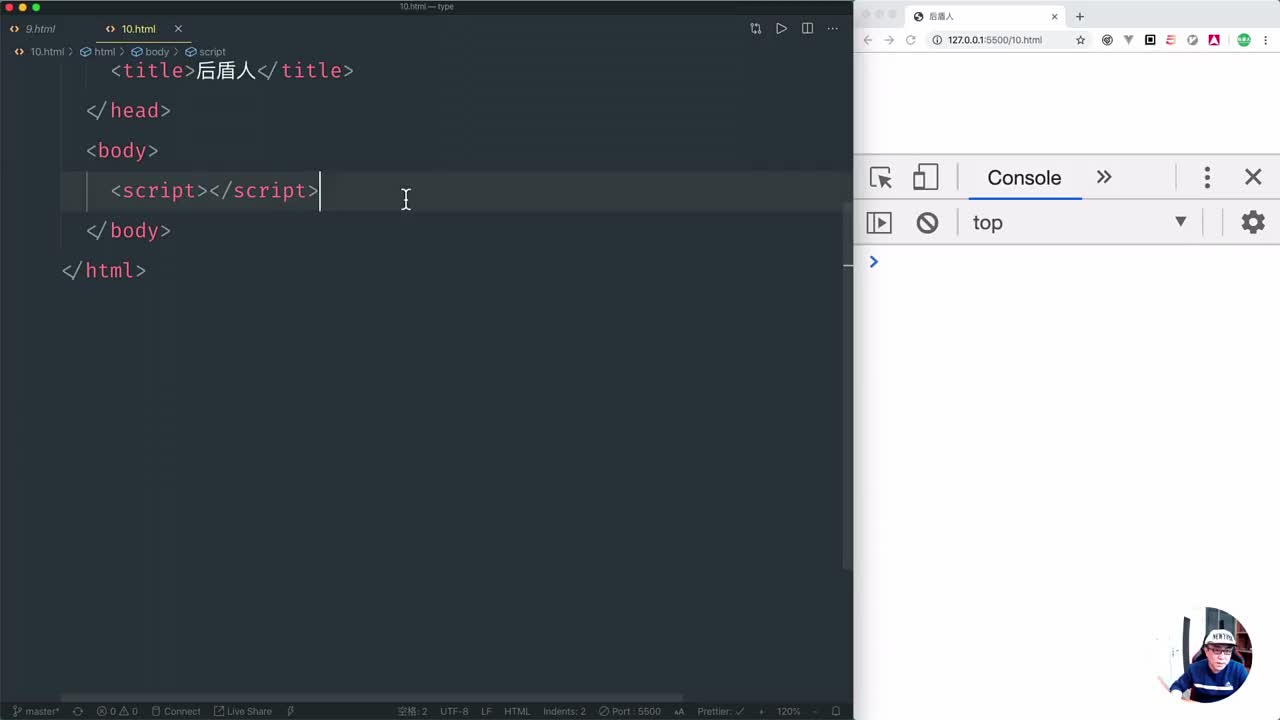The height and width of the screenshot is (720, 1280).
Task: Open editor more actions ellipsis
Action: click(x=832, y=29)
